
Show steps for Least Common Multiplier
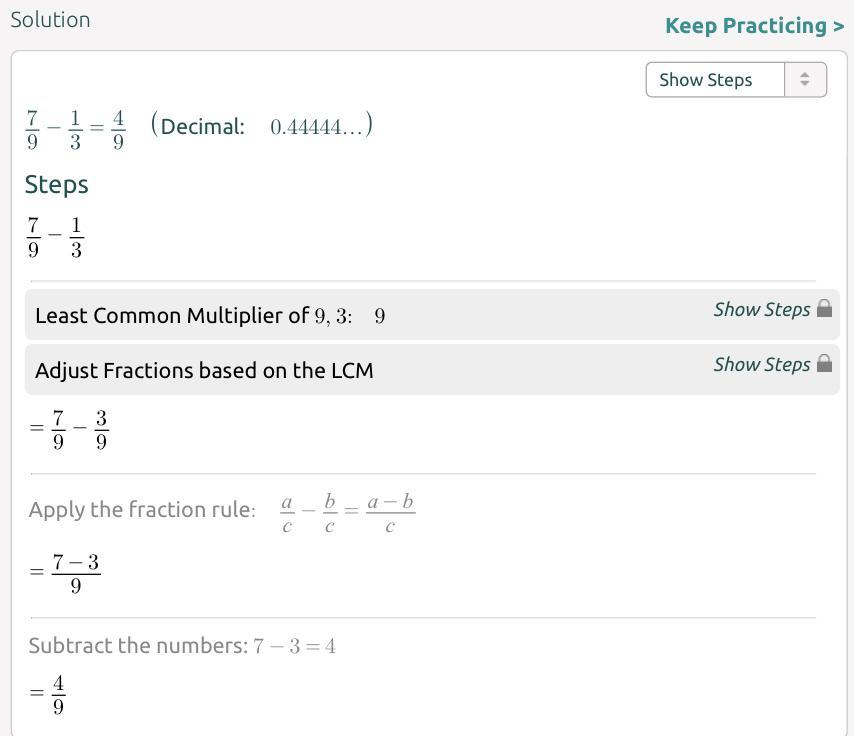(x=761, y=310)
